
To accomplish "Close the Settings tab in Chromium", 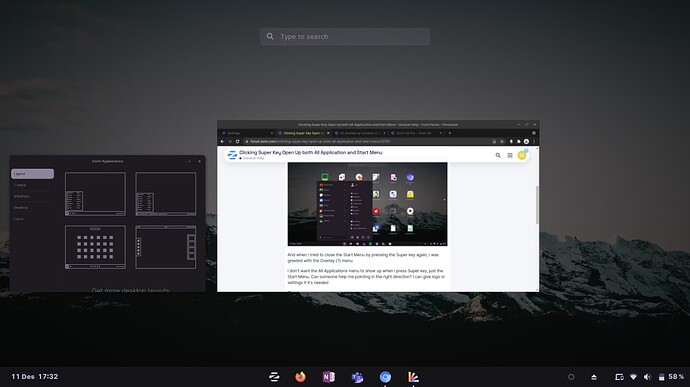I will point(272,133).
